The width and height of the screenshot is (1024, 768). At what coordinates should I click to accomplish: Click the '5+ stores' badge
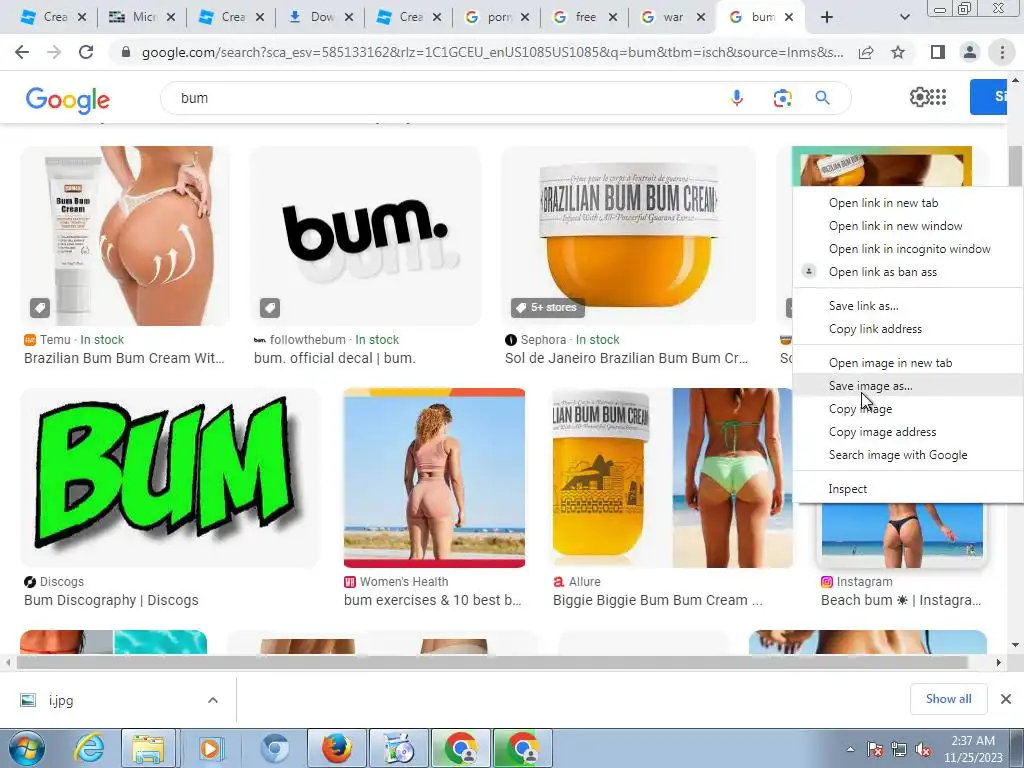[x=547, y=308]
